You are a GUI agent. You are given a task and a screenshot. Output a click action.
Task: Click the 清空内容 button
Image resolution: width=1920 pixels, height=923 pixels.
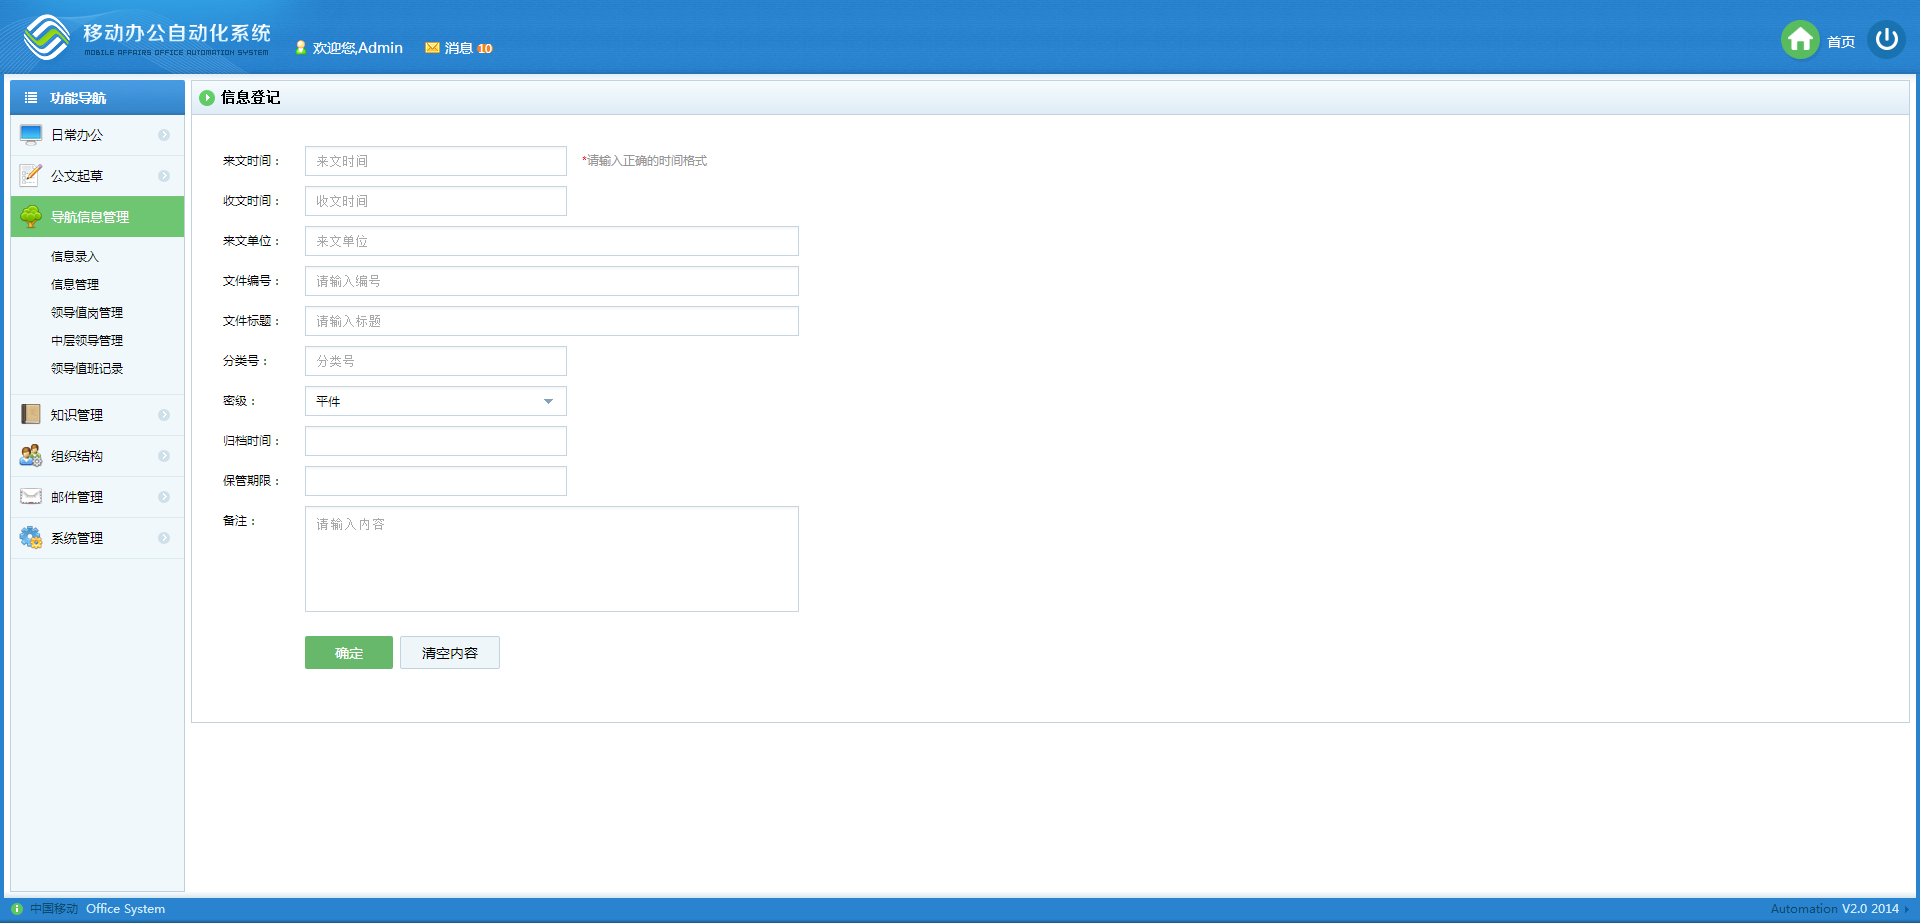[x=450, y=653]
